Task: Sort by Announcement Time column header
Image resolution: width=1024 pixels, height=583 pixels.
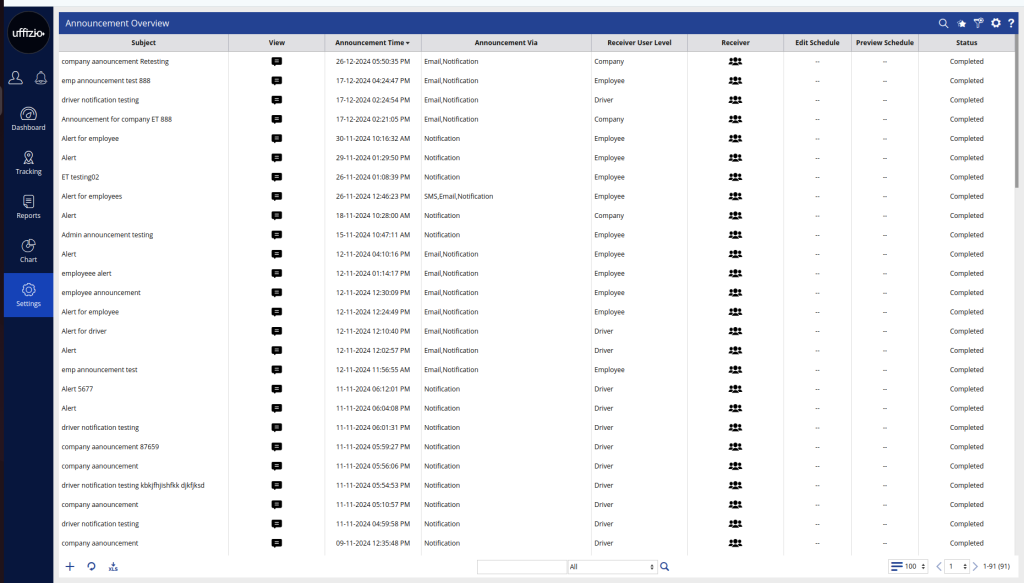Action: [372, 43]
